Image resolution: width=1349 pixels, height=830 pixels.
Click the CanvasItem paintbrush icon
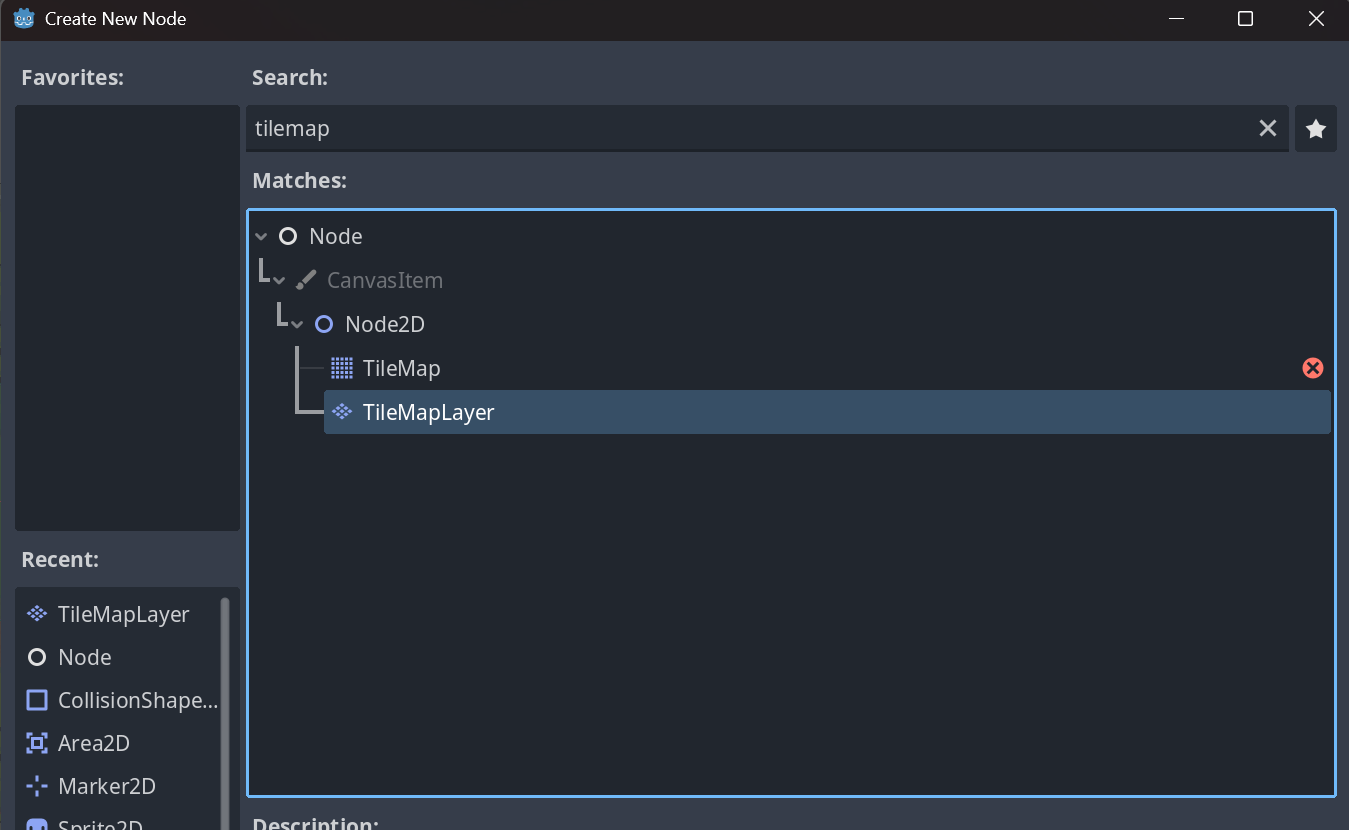click(x=306, y=280)
